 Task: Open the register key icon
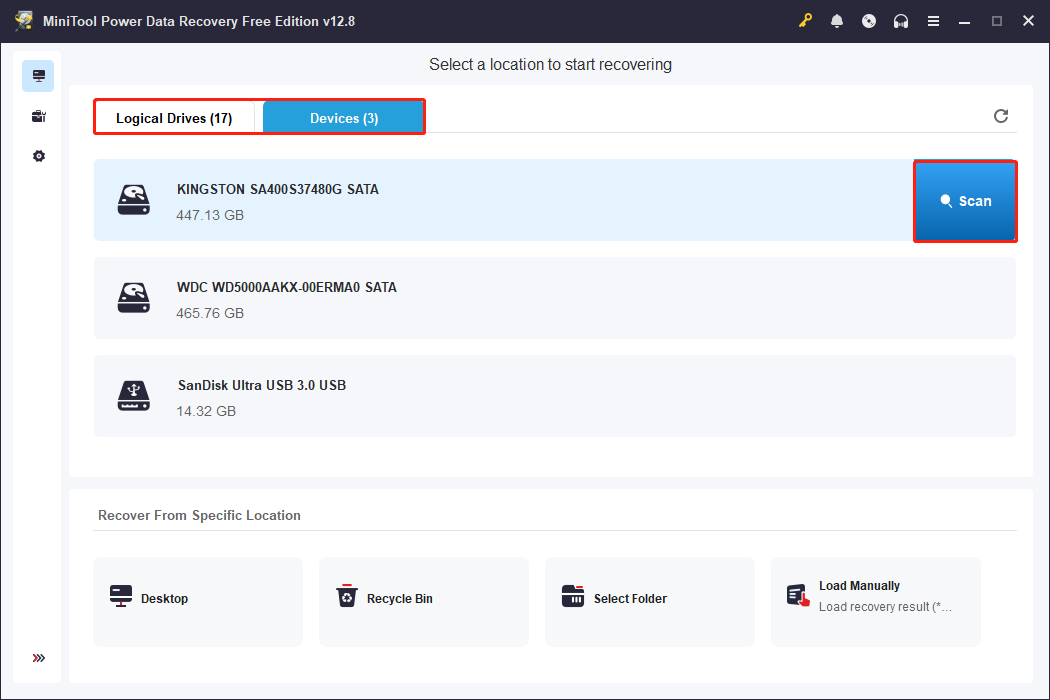click(805, 21)
